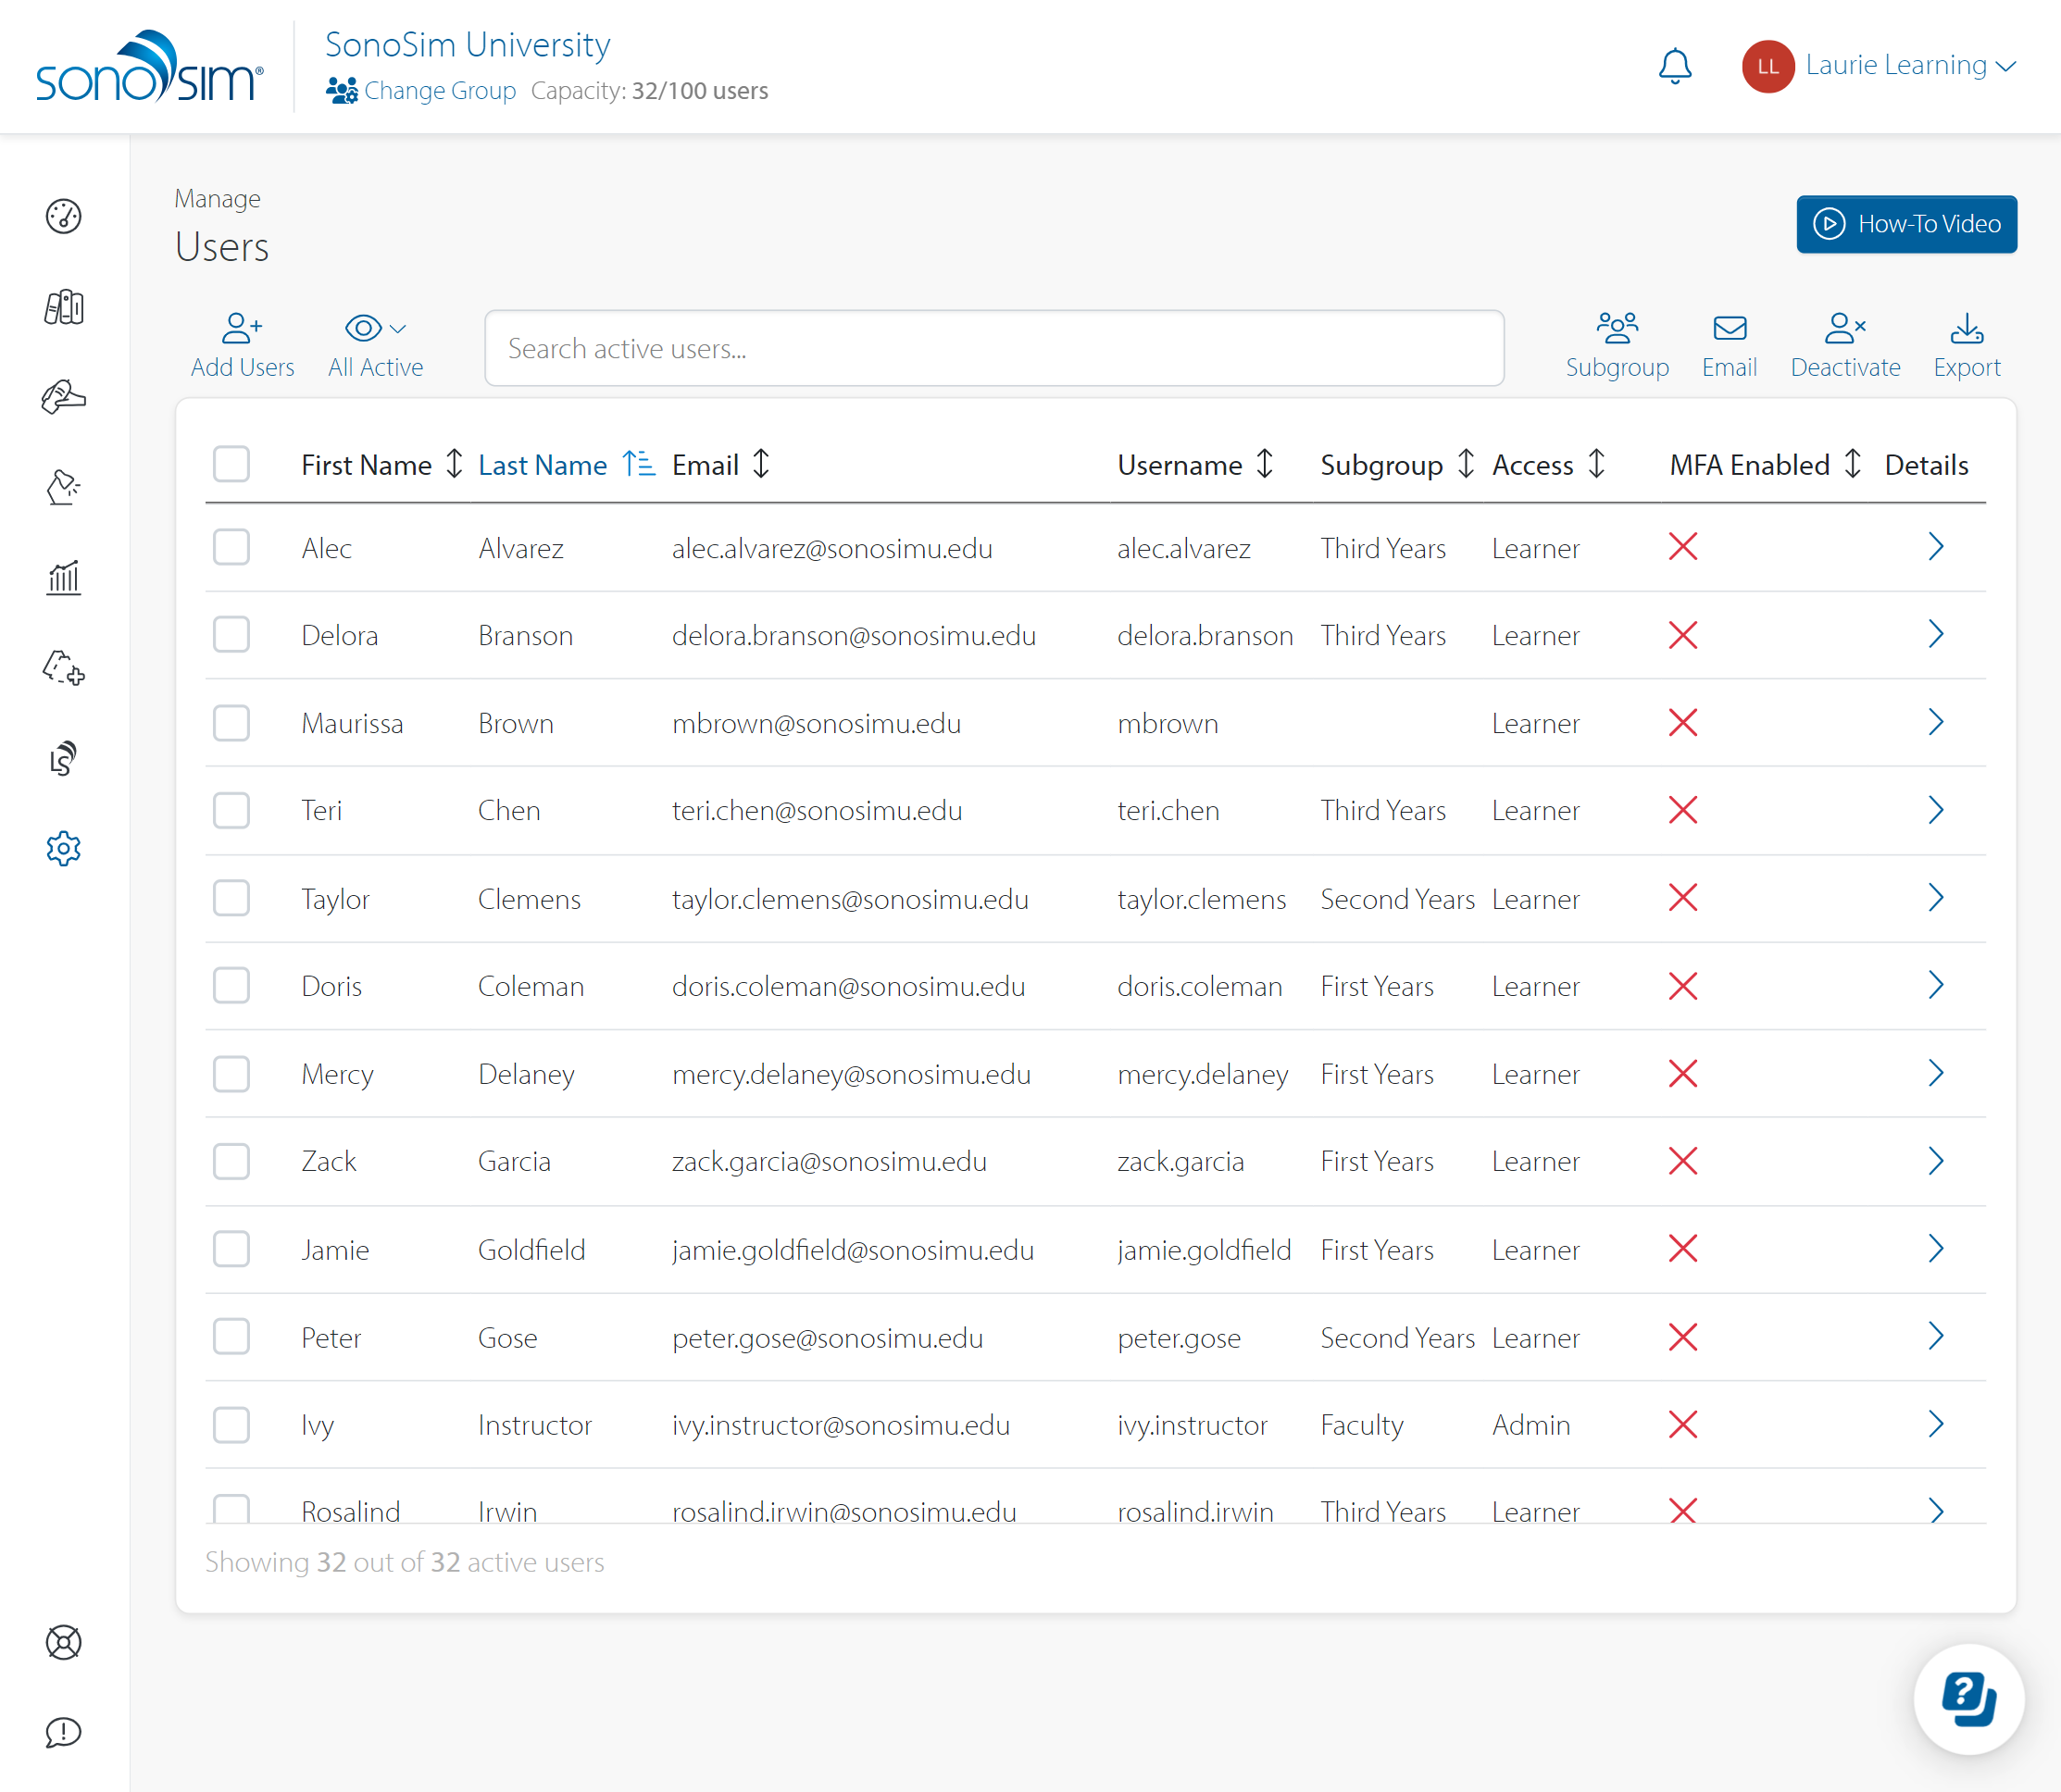Click the How-To Video button

pos(1906,224)
